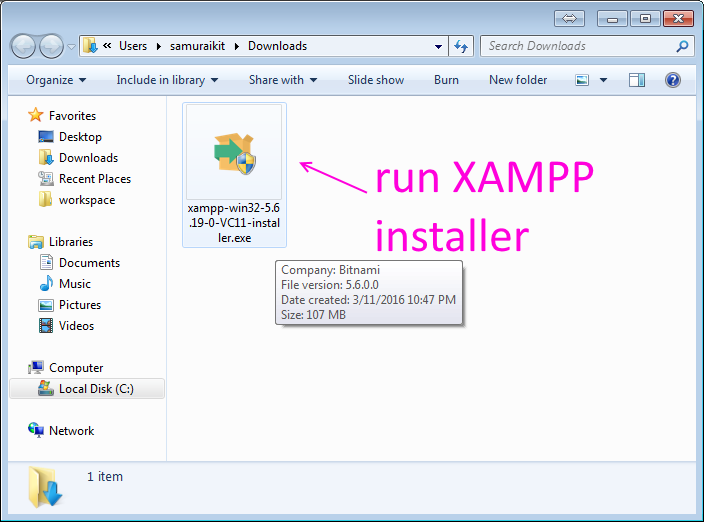Image resolution: width=704 pixels, height=522 pixels.
Task: Select Documents library
Action: [89, 263]
